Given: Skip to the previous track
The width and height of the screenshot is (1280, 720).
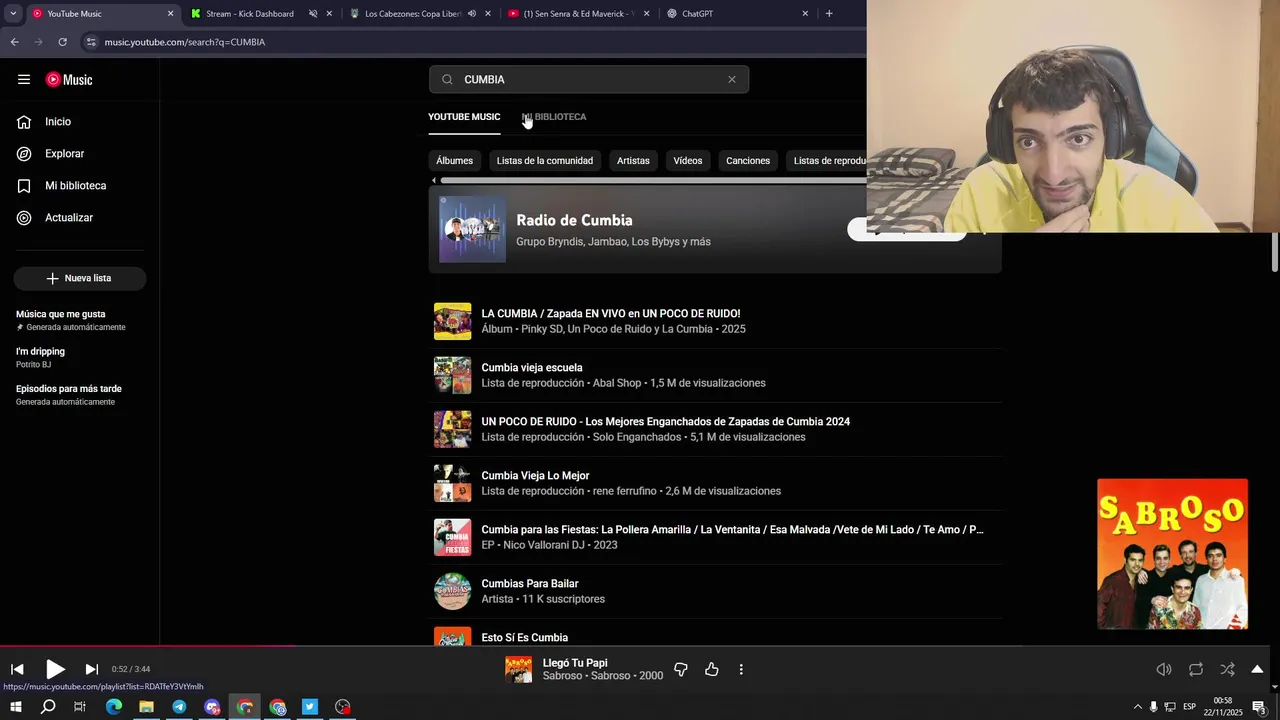Looking at the screenshot, I should [x=17, y=670].
